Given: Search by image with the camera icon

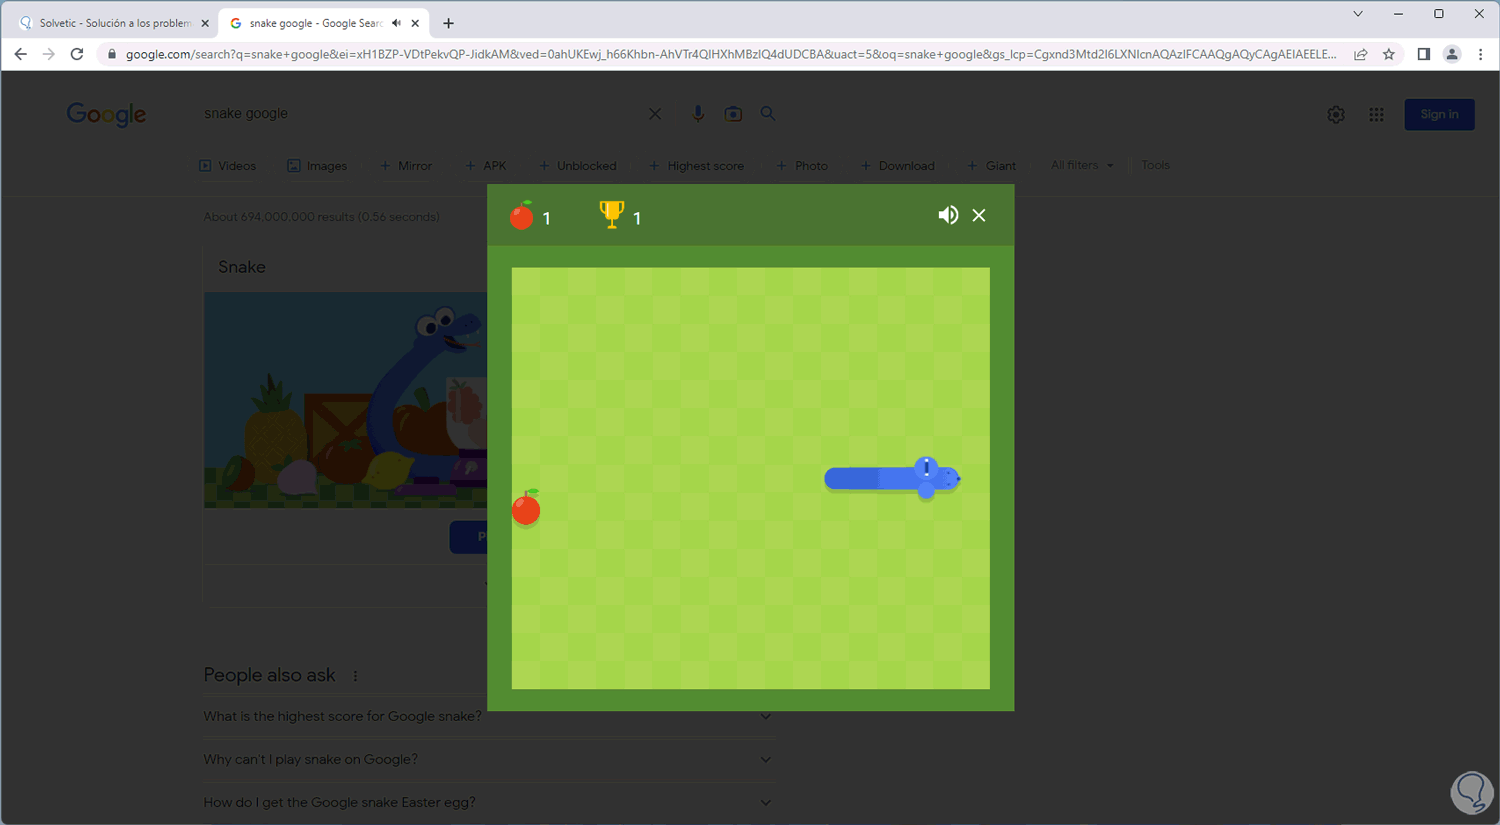Looking at the screenshot, I should (733, 114).
